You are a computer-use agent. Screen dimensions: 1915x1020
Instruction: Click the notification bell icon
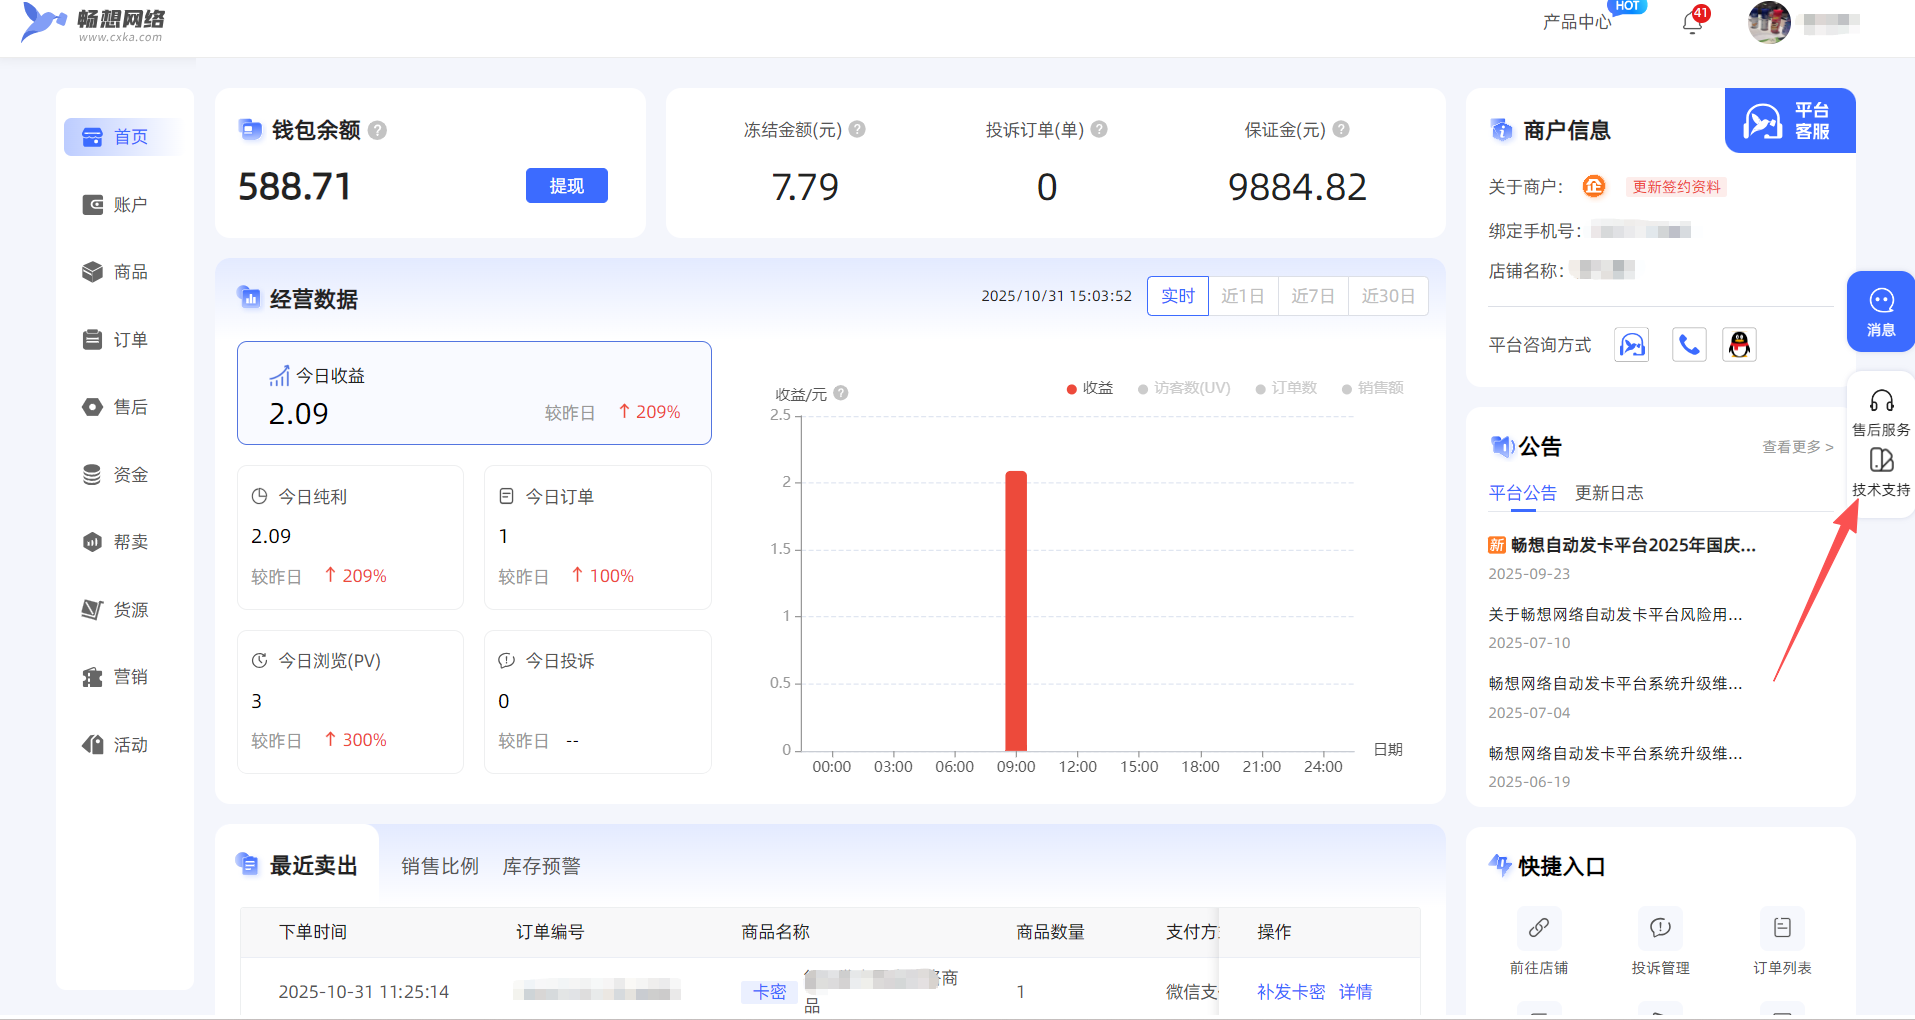(1692, 22)
